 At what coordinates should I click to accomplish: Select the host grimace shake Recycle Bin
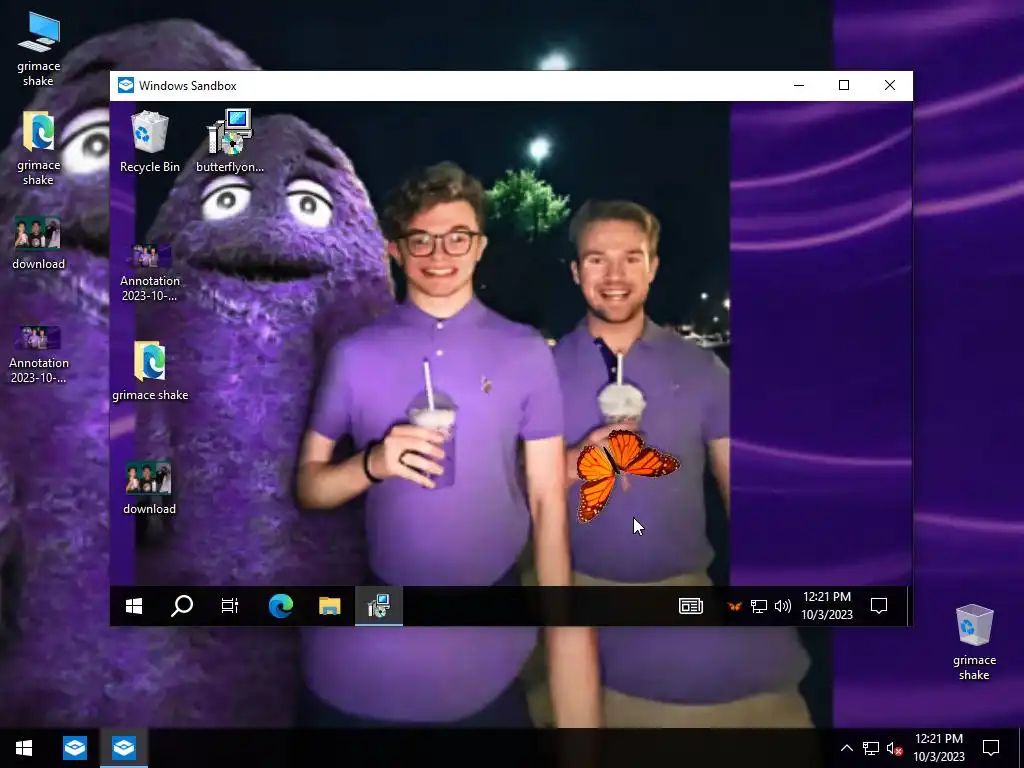(x=974, y=643)
